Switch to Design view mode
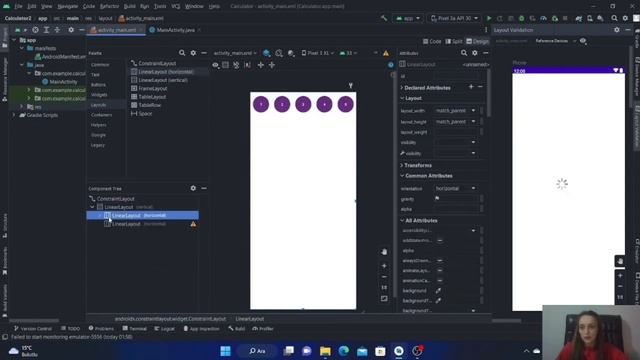The height and width of the screenshot is (360, 640). (x=478, y=41)
